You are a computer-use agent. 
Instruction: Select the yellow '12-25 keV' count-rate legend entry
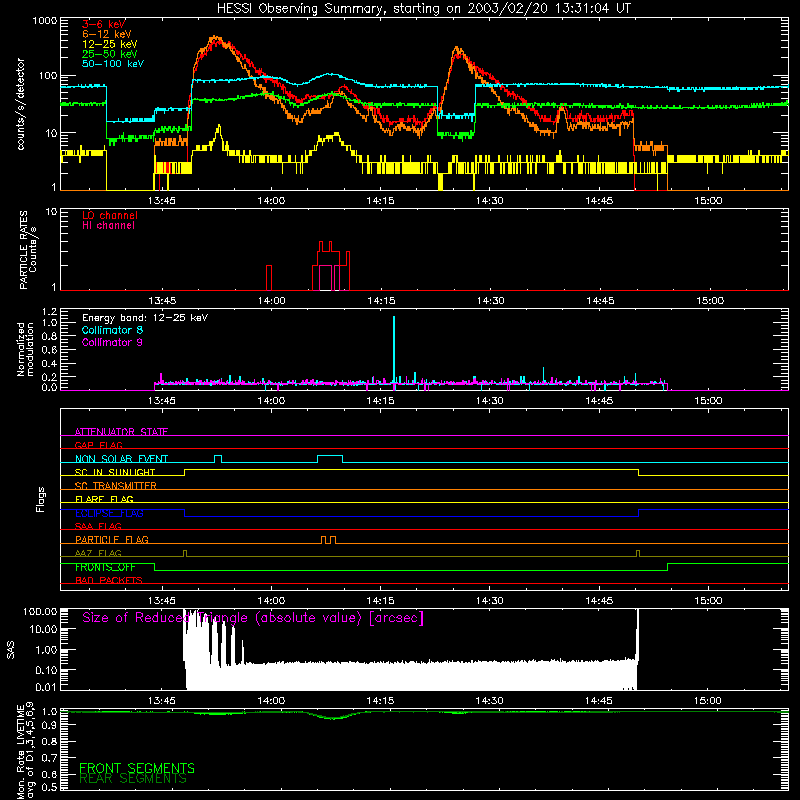(110, 44)
